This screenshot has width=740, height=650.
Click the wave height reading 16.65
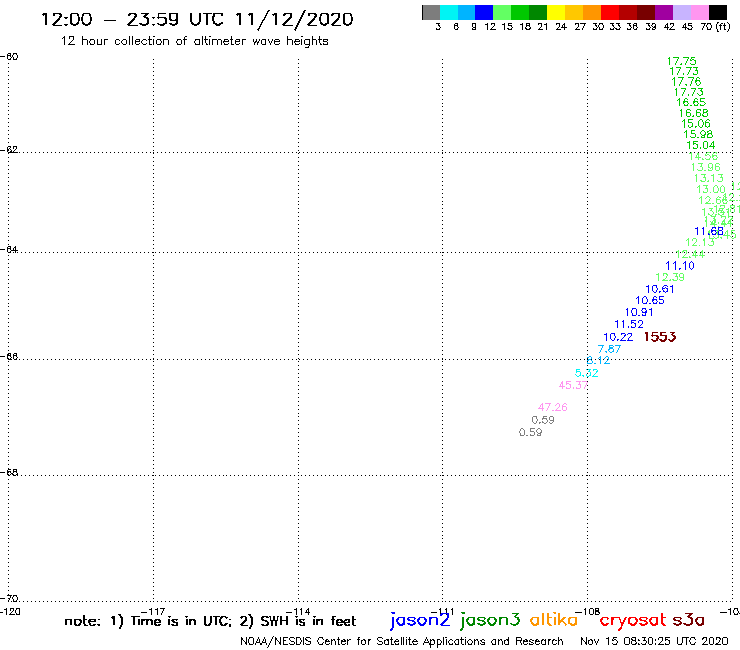click(x=691, y=102)
